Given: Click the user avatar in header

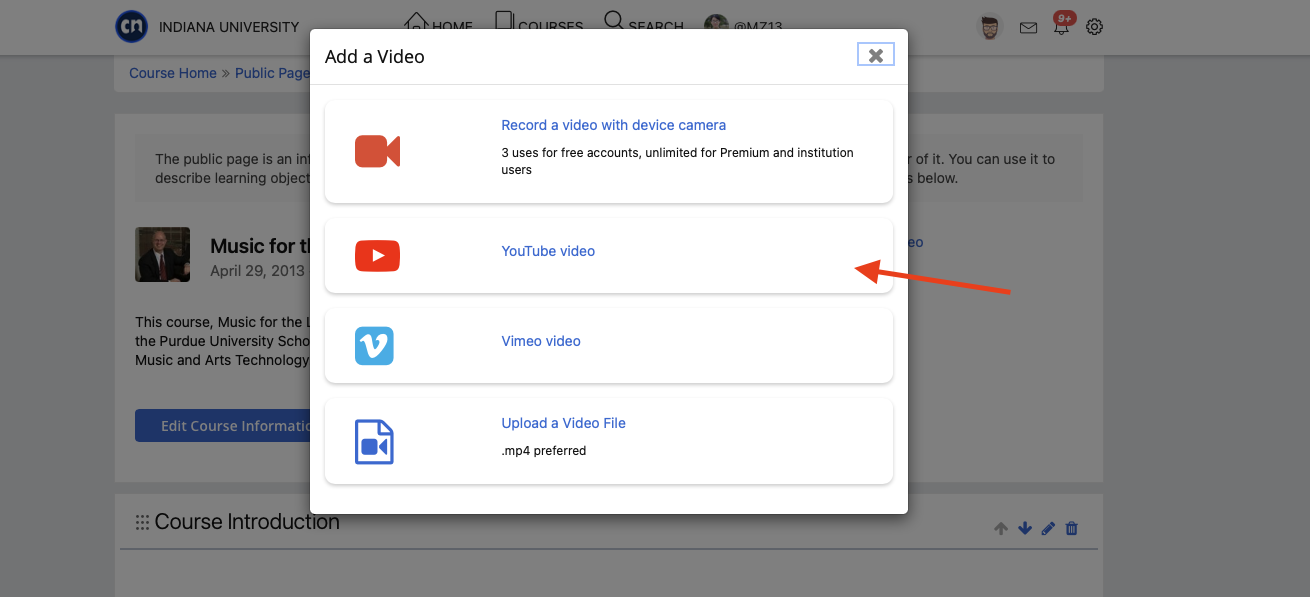Looking at the screenshot, I should coord(989,27).
